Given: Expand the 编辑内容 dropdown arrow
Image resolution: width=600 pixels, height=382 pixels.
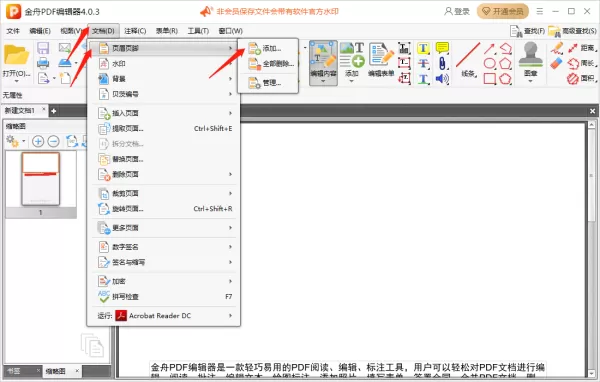Looking at the screenshot, I should [x=323, y=81].
